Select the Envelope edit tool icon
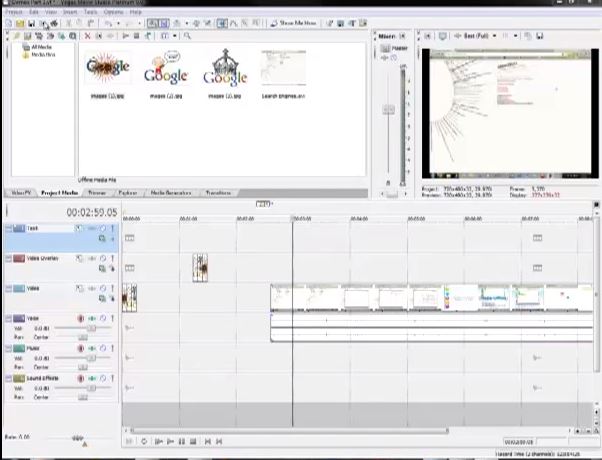The width and height of the screenshot is (602, 460). click(233, 23)
